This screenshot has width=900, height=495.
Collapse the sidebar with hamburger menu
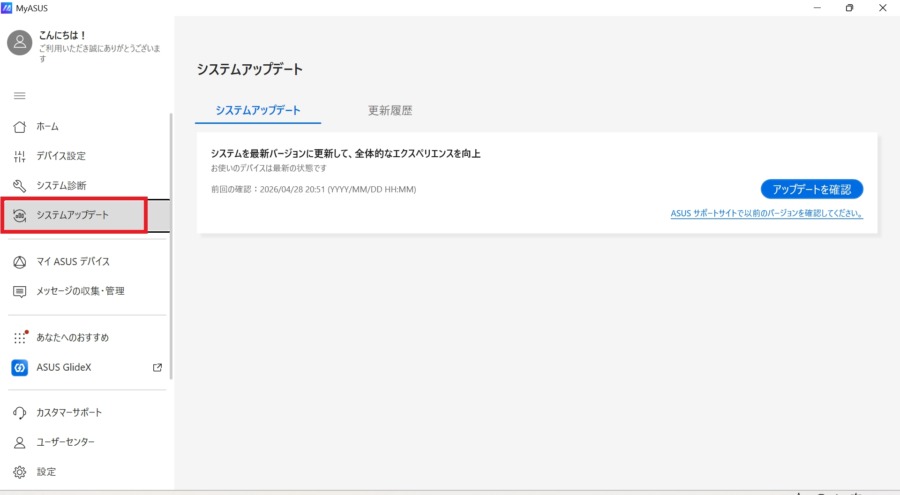pyautogui.click(x=19, y=96)
